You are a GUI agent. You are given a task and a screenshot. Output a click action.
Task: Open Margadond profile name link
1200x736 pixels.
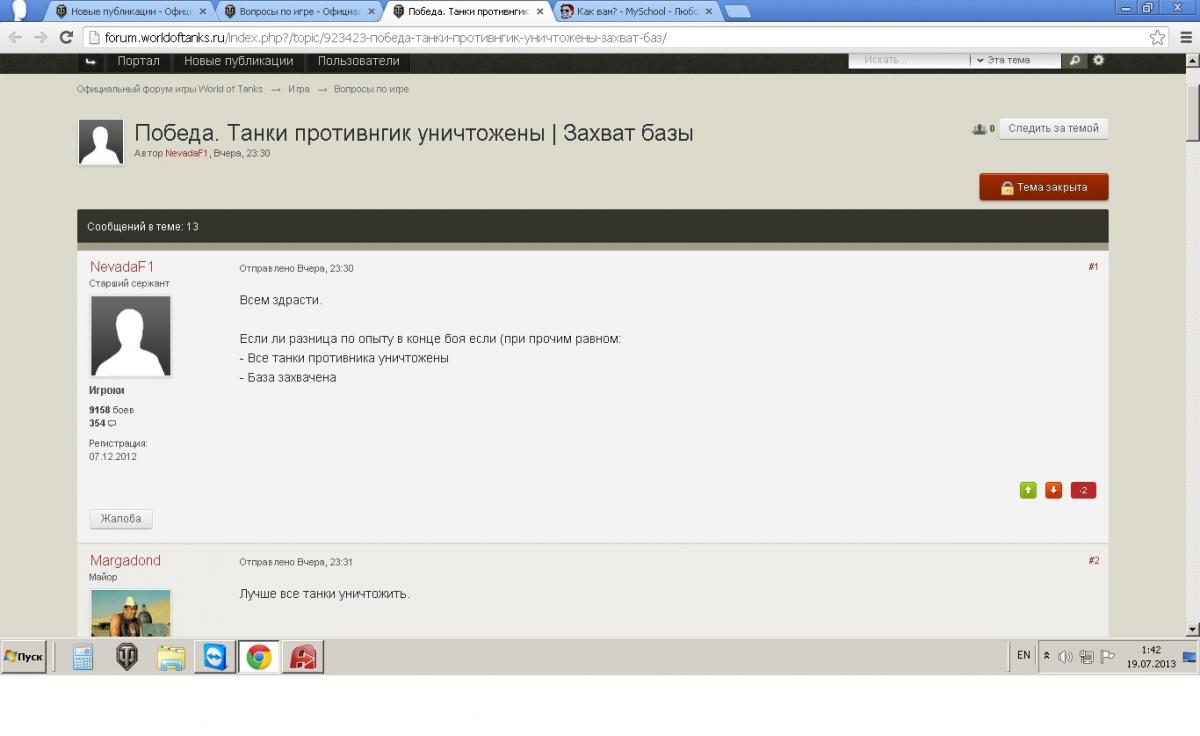pyautogui.click(x=125, y=561)
